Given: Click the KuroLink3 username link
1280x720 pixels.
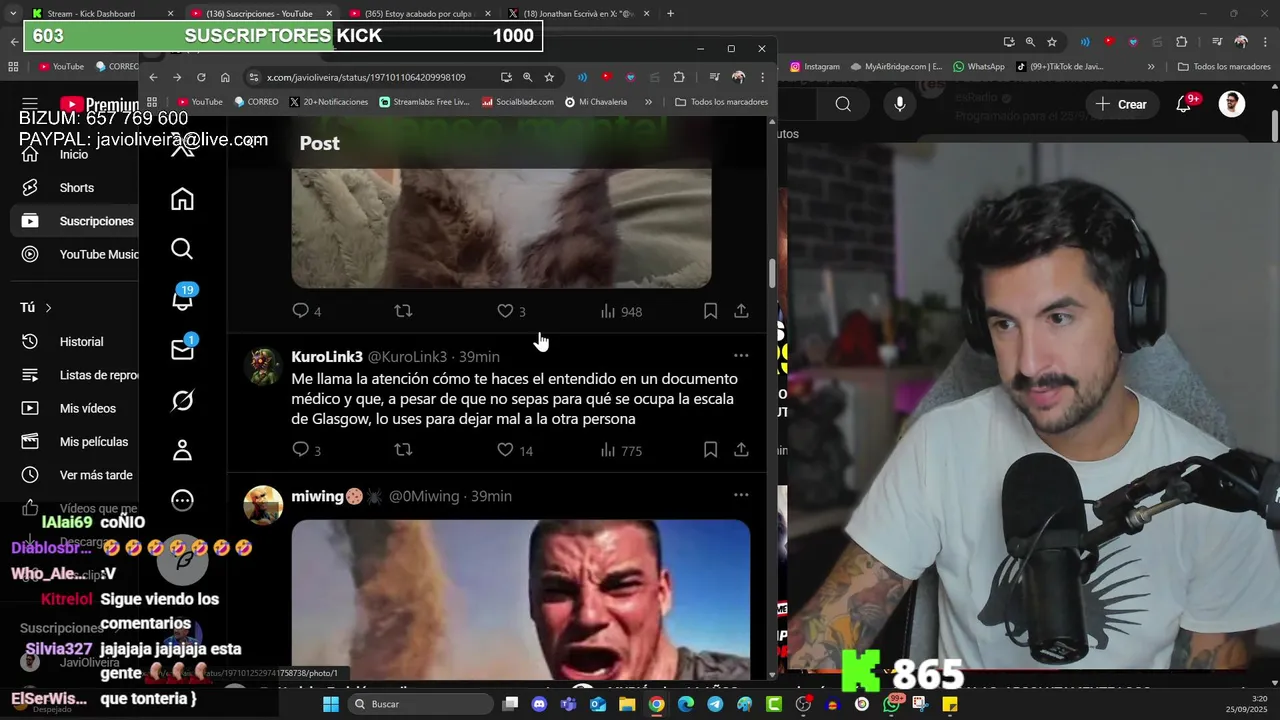Looking at the screenshot, I should [327, 357].
